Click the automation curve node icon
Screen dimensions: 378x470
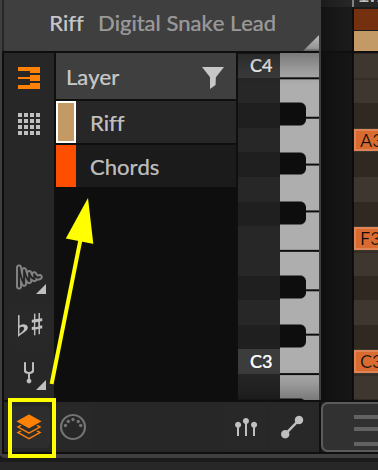292,427
